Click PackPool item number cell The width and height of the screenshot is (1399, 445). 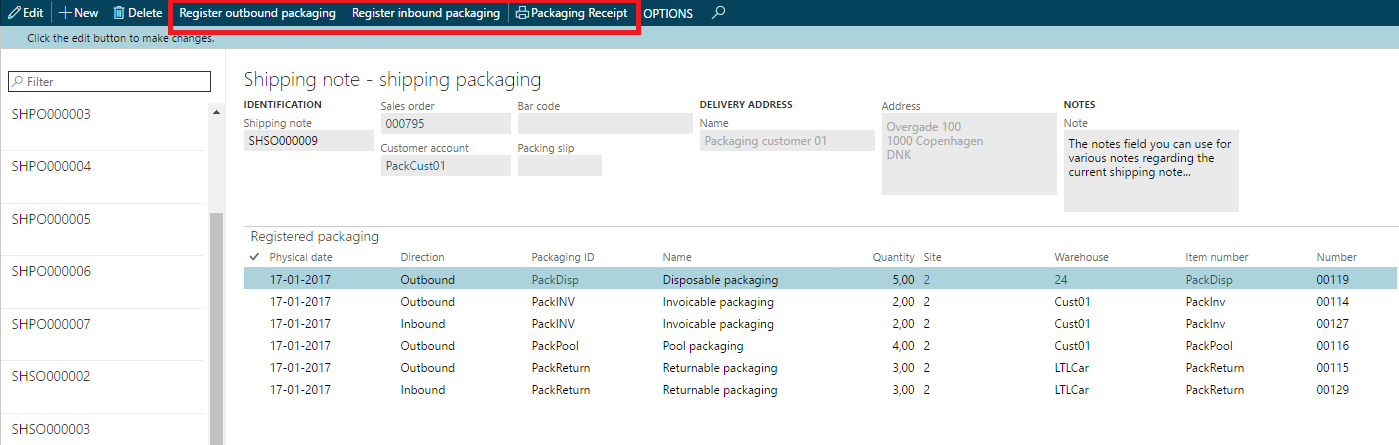point(1209,346)
